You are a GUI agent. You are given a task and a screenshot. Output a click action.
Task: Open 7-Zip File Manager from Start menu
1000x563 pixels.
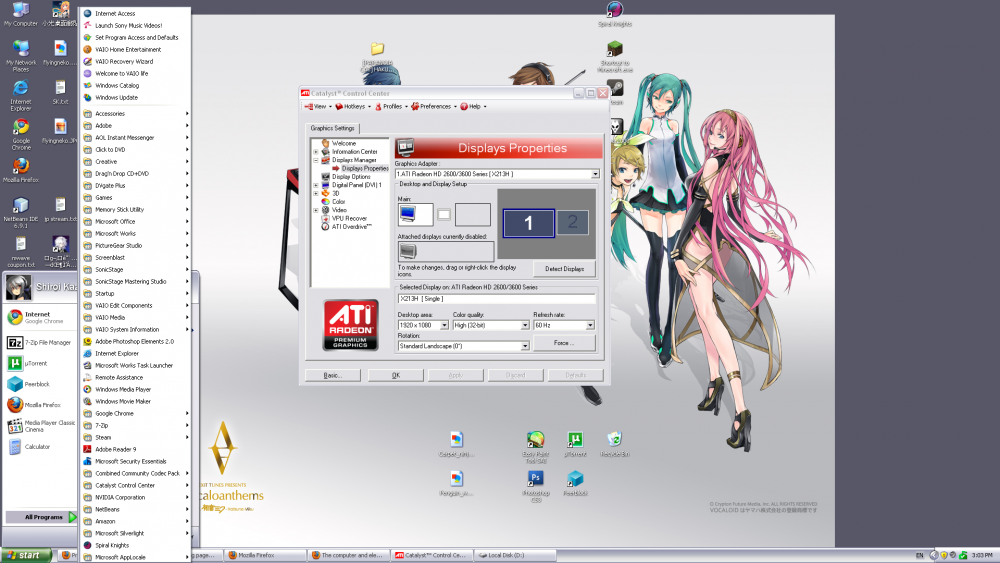click(x=41, y=343)
